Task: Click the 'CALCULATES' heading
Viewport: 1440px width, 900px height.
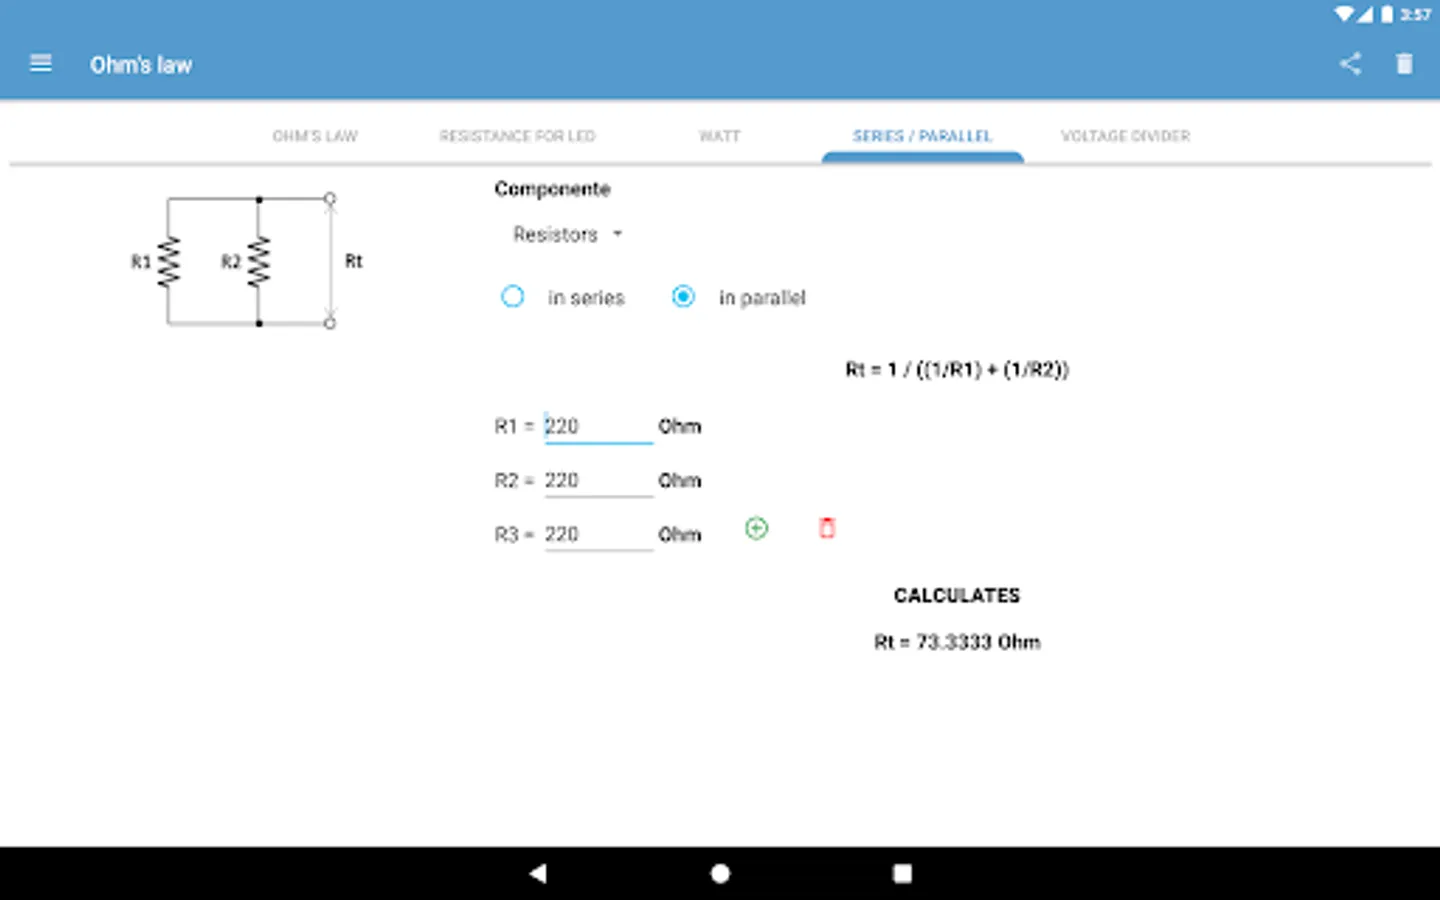Action: (x=957, y=596)
